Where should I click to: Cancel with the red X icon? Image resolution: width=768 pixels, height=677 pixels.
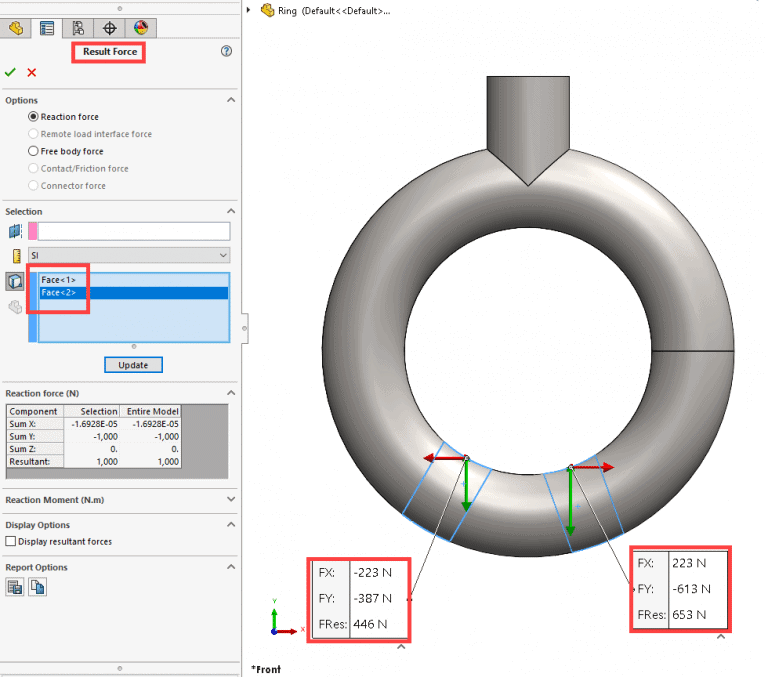(x=32, y=72)
